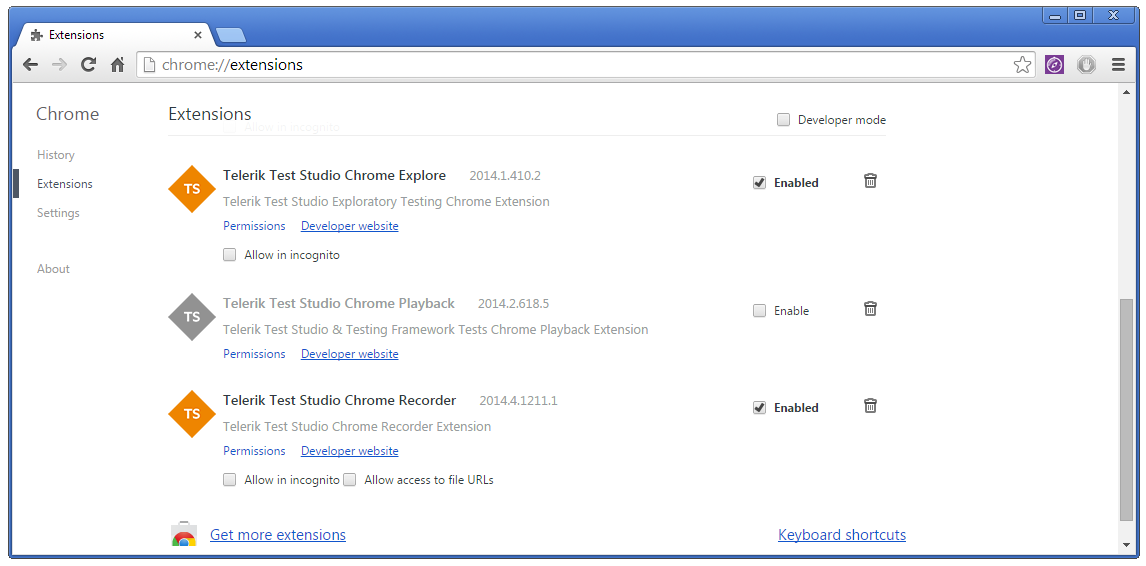
Task: Click the Chrome Playback gray TS icon
Action: click(191, 317)
